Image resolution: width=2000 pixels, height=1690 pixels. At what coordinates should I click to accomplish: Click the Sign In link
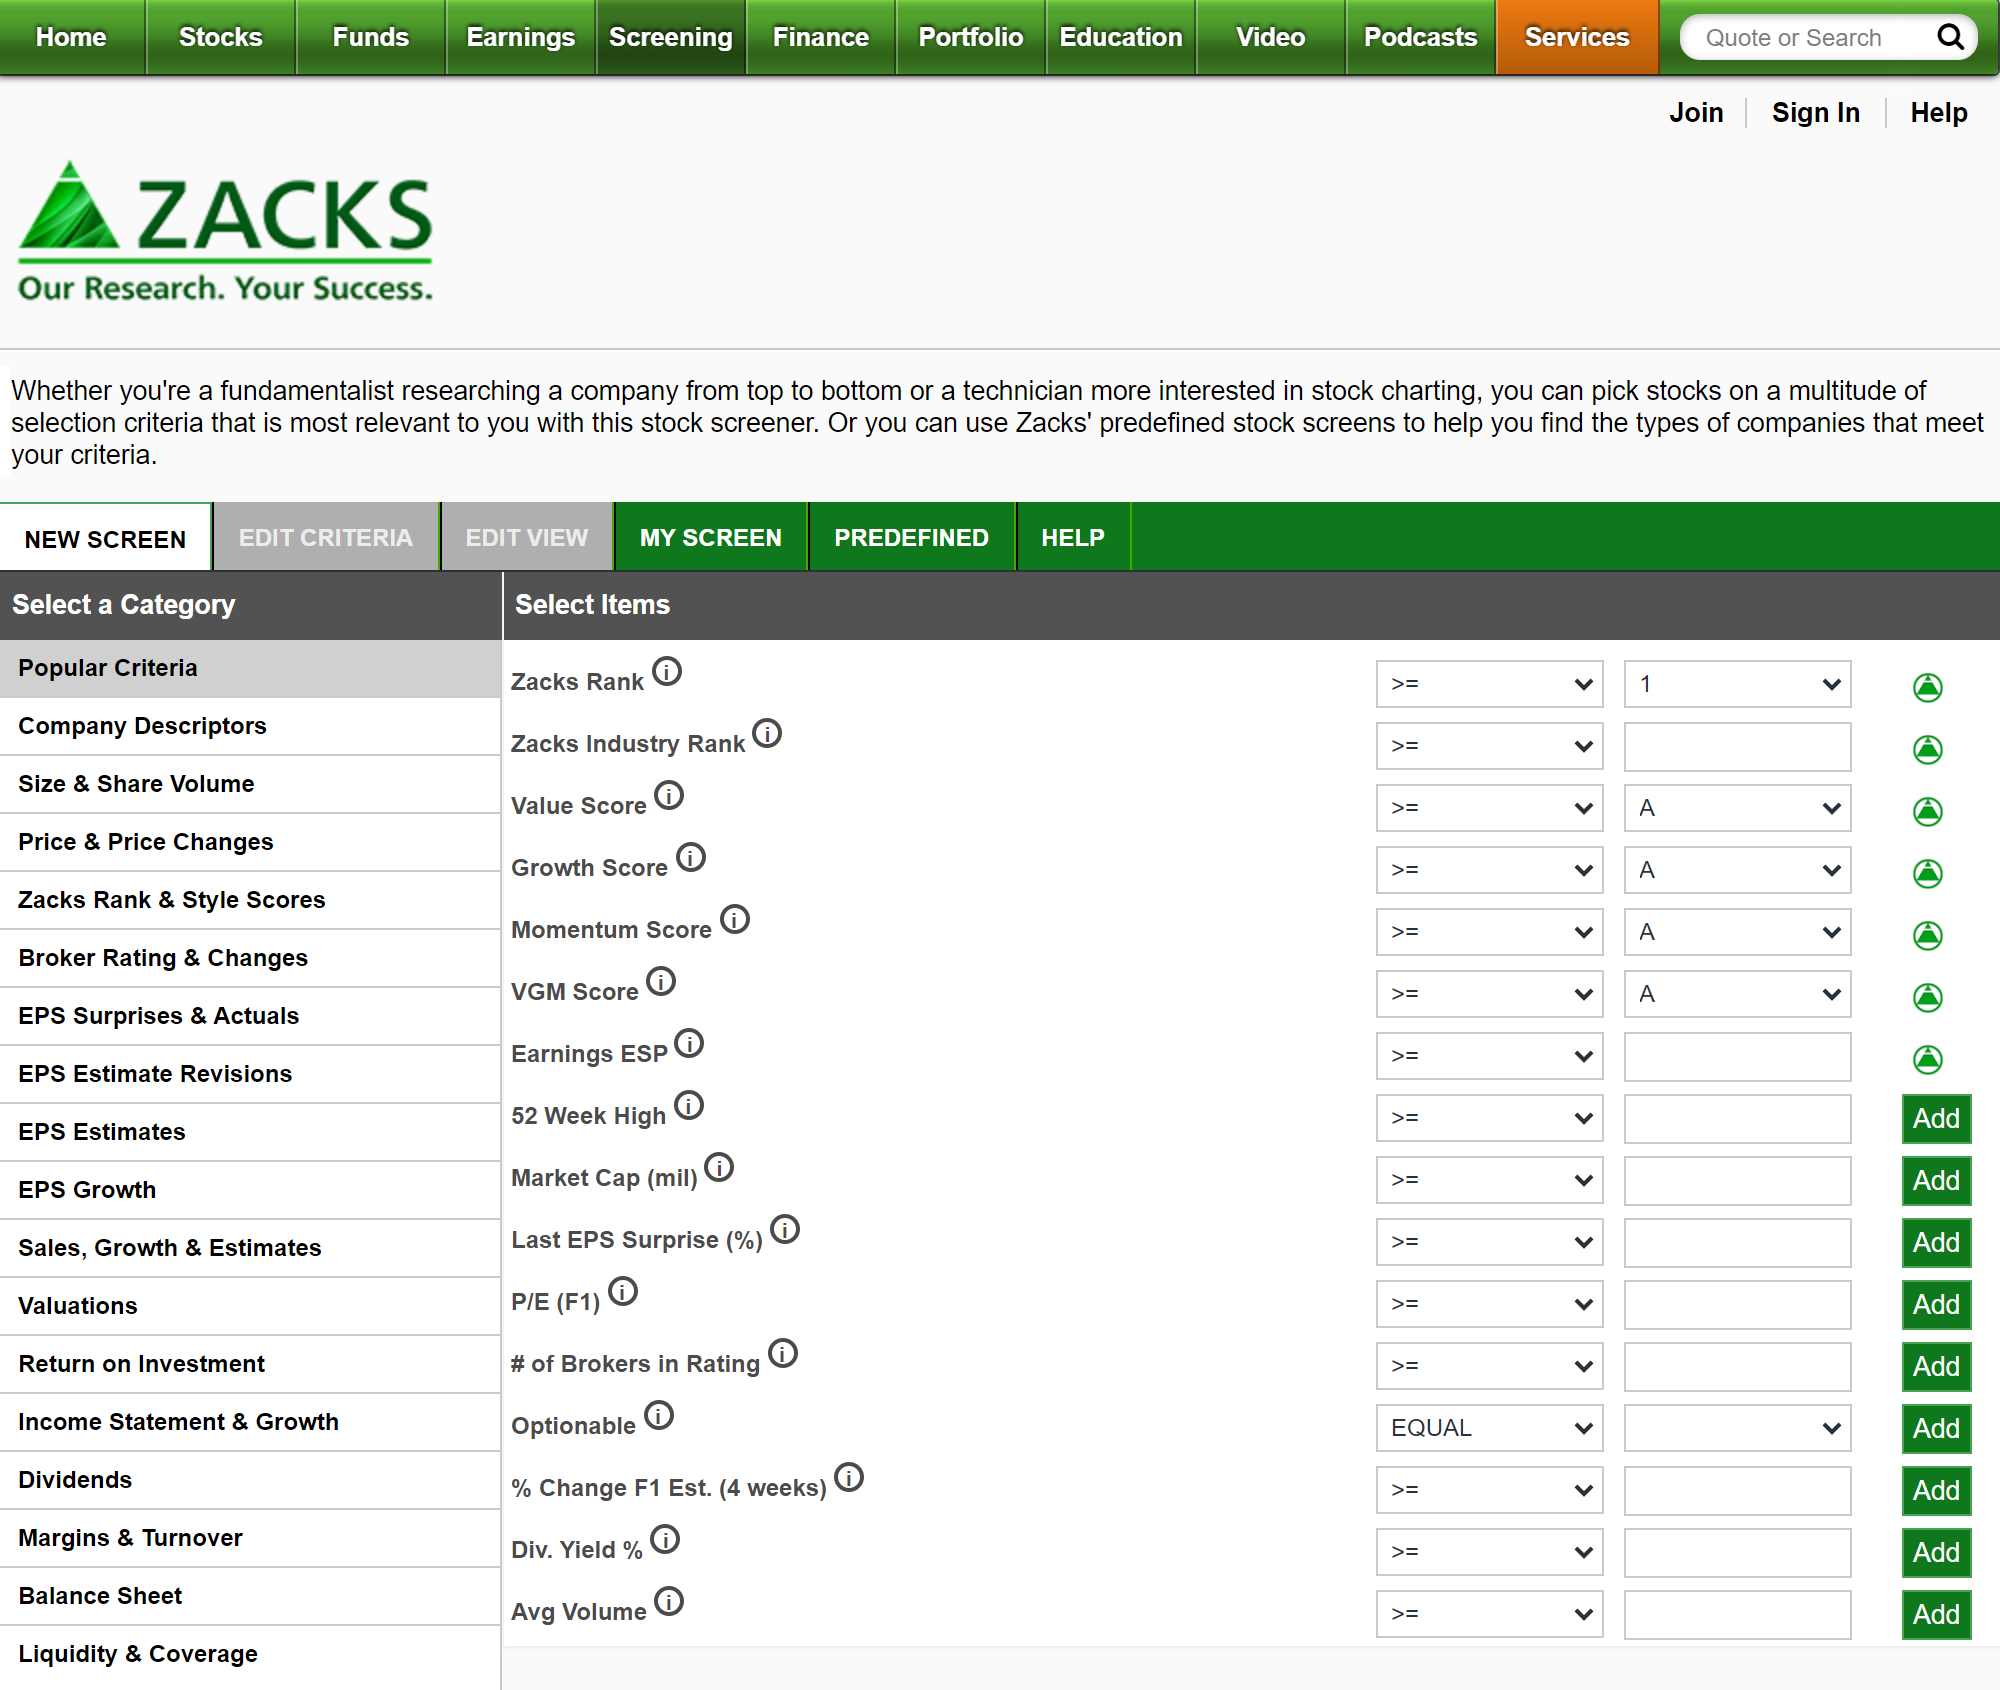tap(1817, 112)
